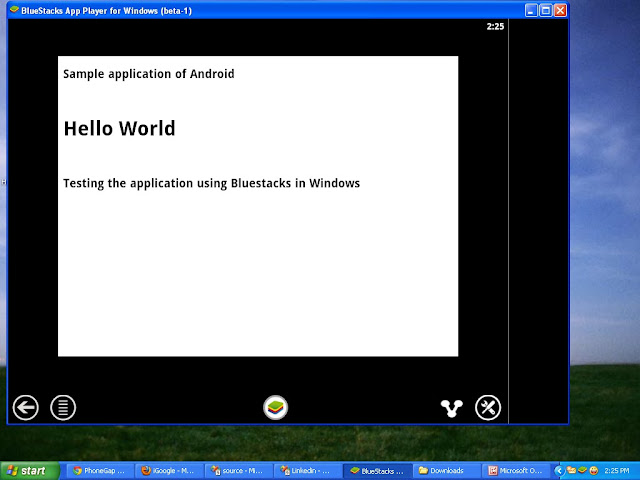Close the BlueStacks App Player window
The height and width of the screenshot is (480, 640).
tap(560, 10)
